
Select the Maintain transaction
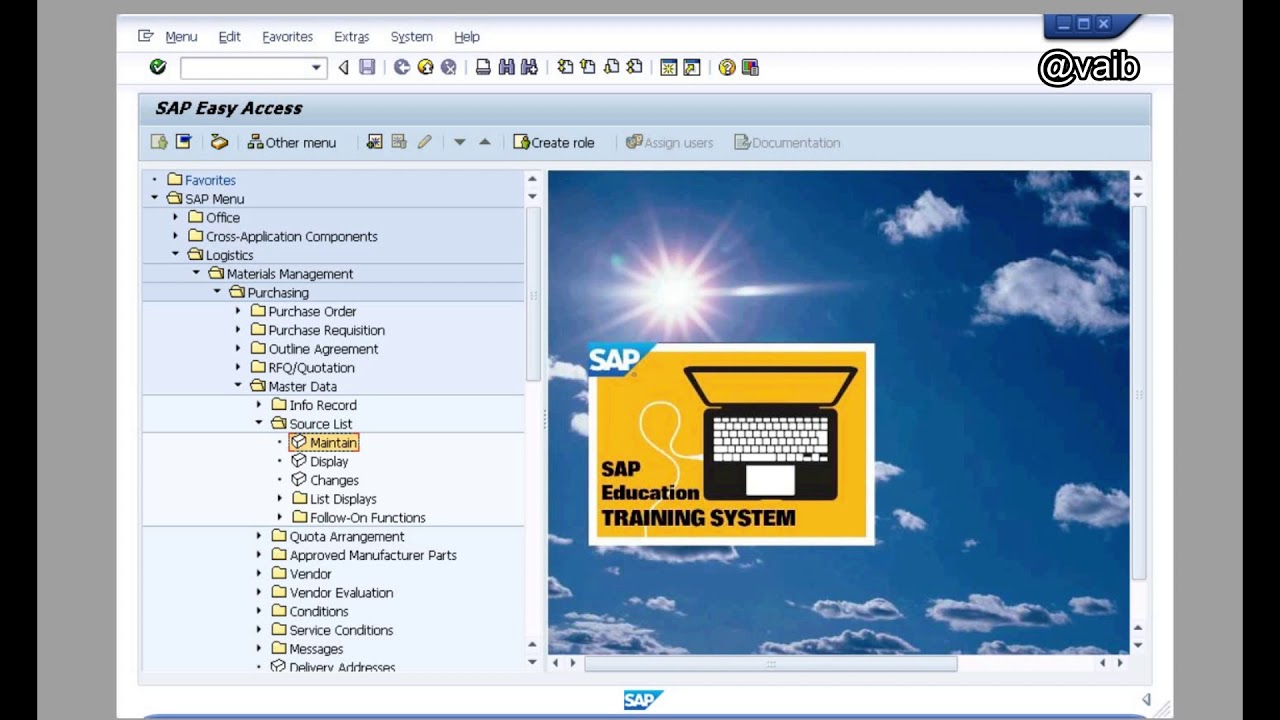point(324,442)
